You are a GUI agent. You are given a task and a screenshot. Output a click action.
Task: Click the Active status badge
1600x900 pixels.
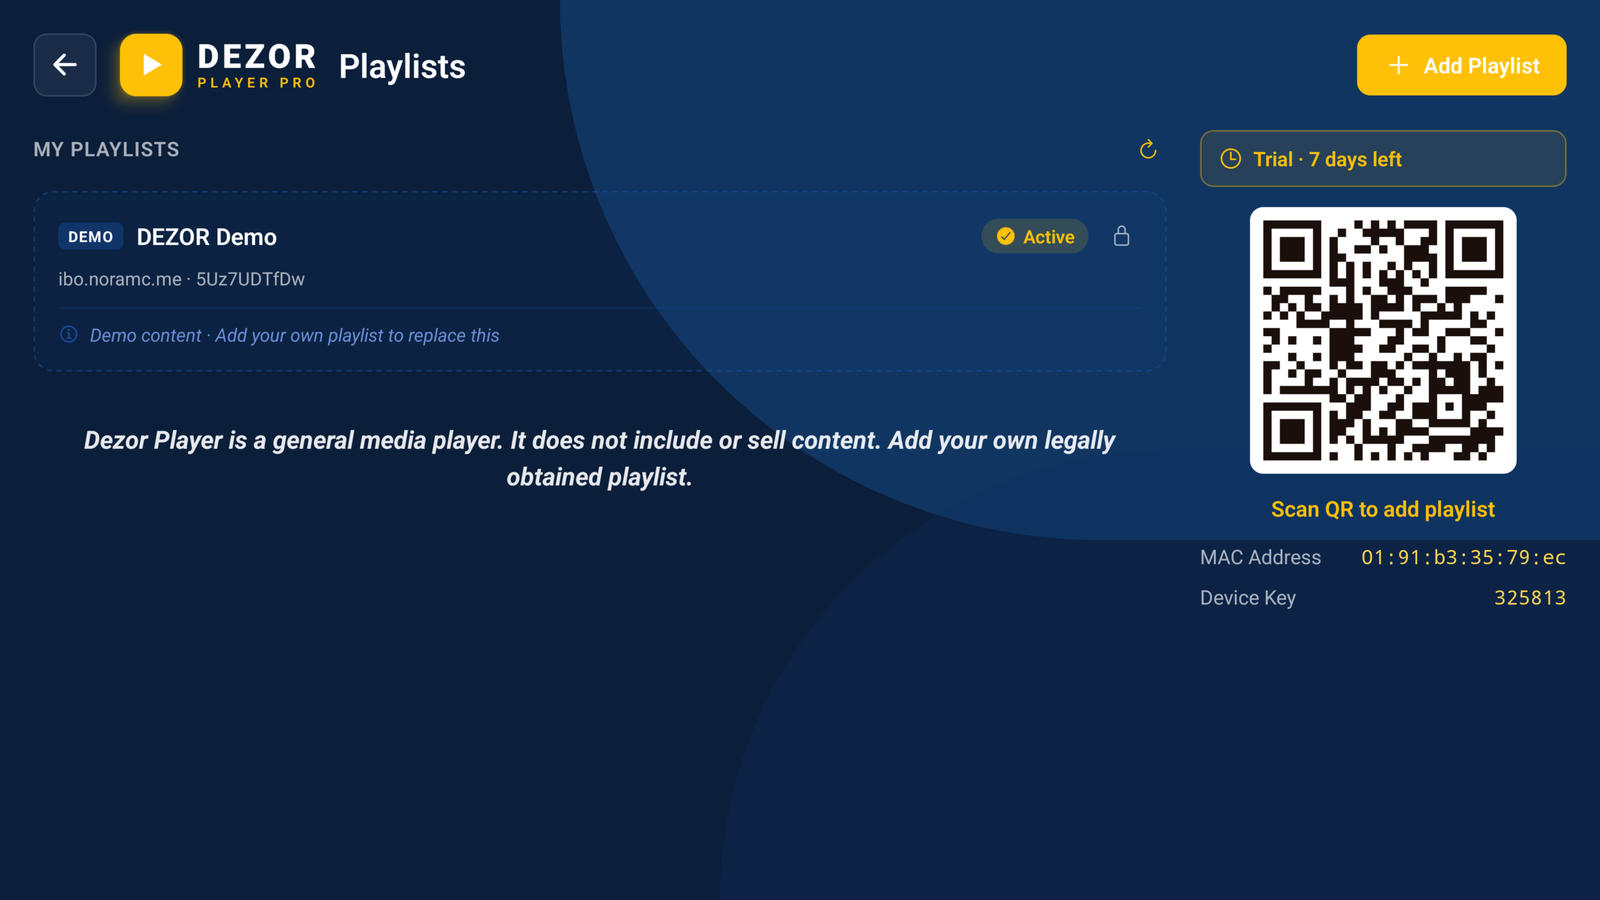(x=1035, y=236)
